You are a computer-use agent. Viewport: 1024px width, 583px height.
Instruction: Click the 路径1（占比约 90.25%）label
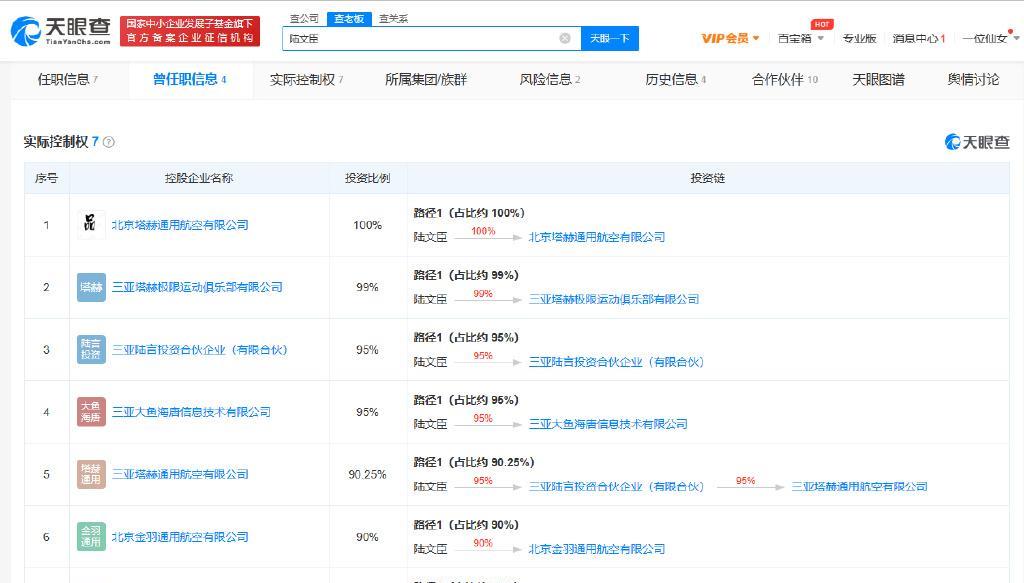474,462
